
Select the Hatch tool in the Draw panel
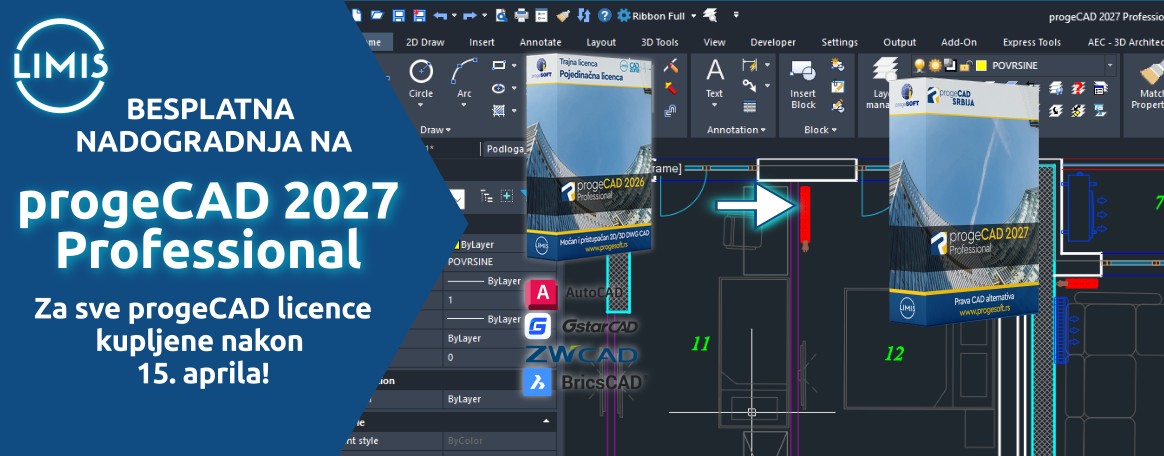click(x=499, y=111)
